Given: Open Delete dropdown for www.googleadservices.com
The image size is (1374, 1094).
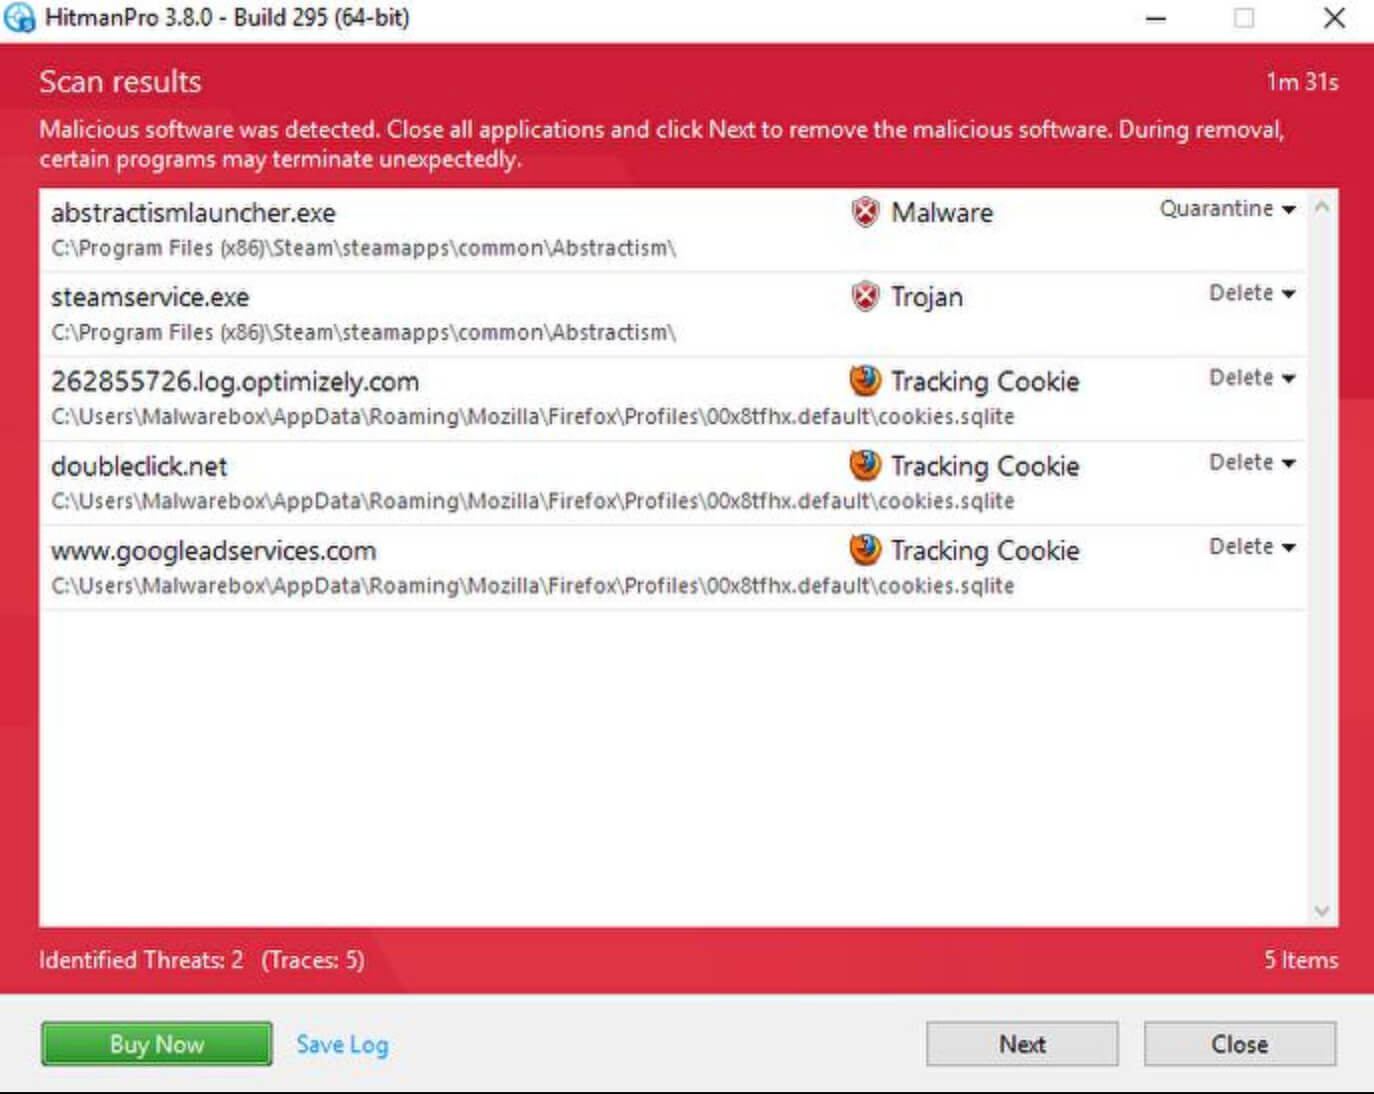Looking at the screenshot, I should [x=1252, y=547].
